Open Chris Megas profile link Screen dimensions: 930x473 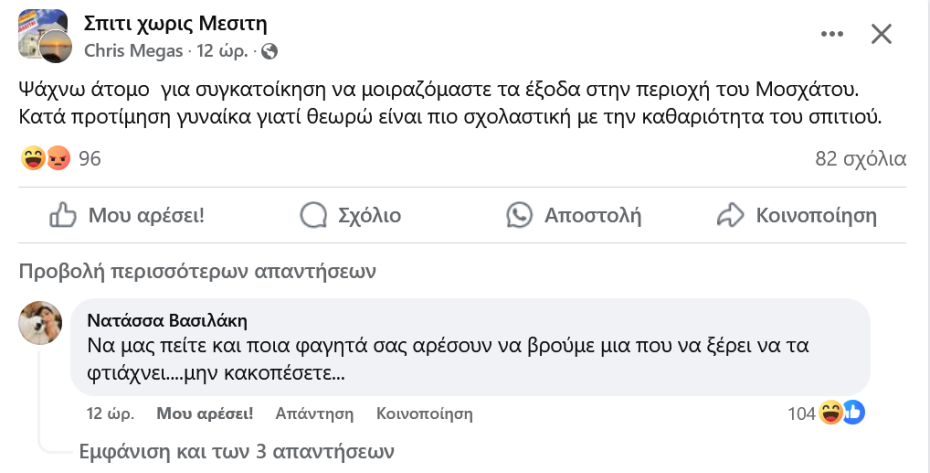pos(134,50)
